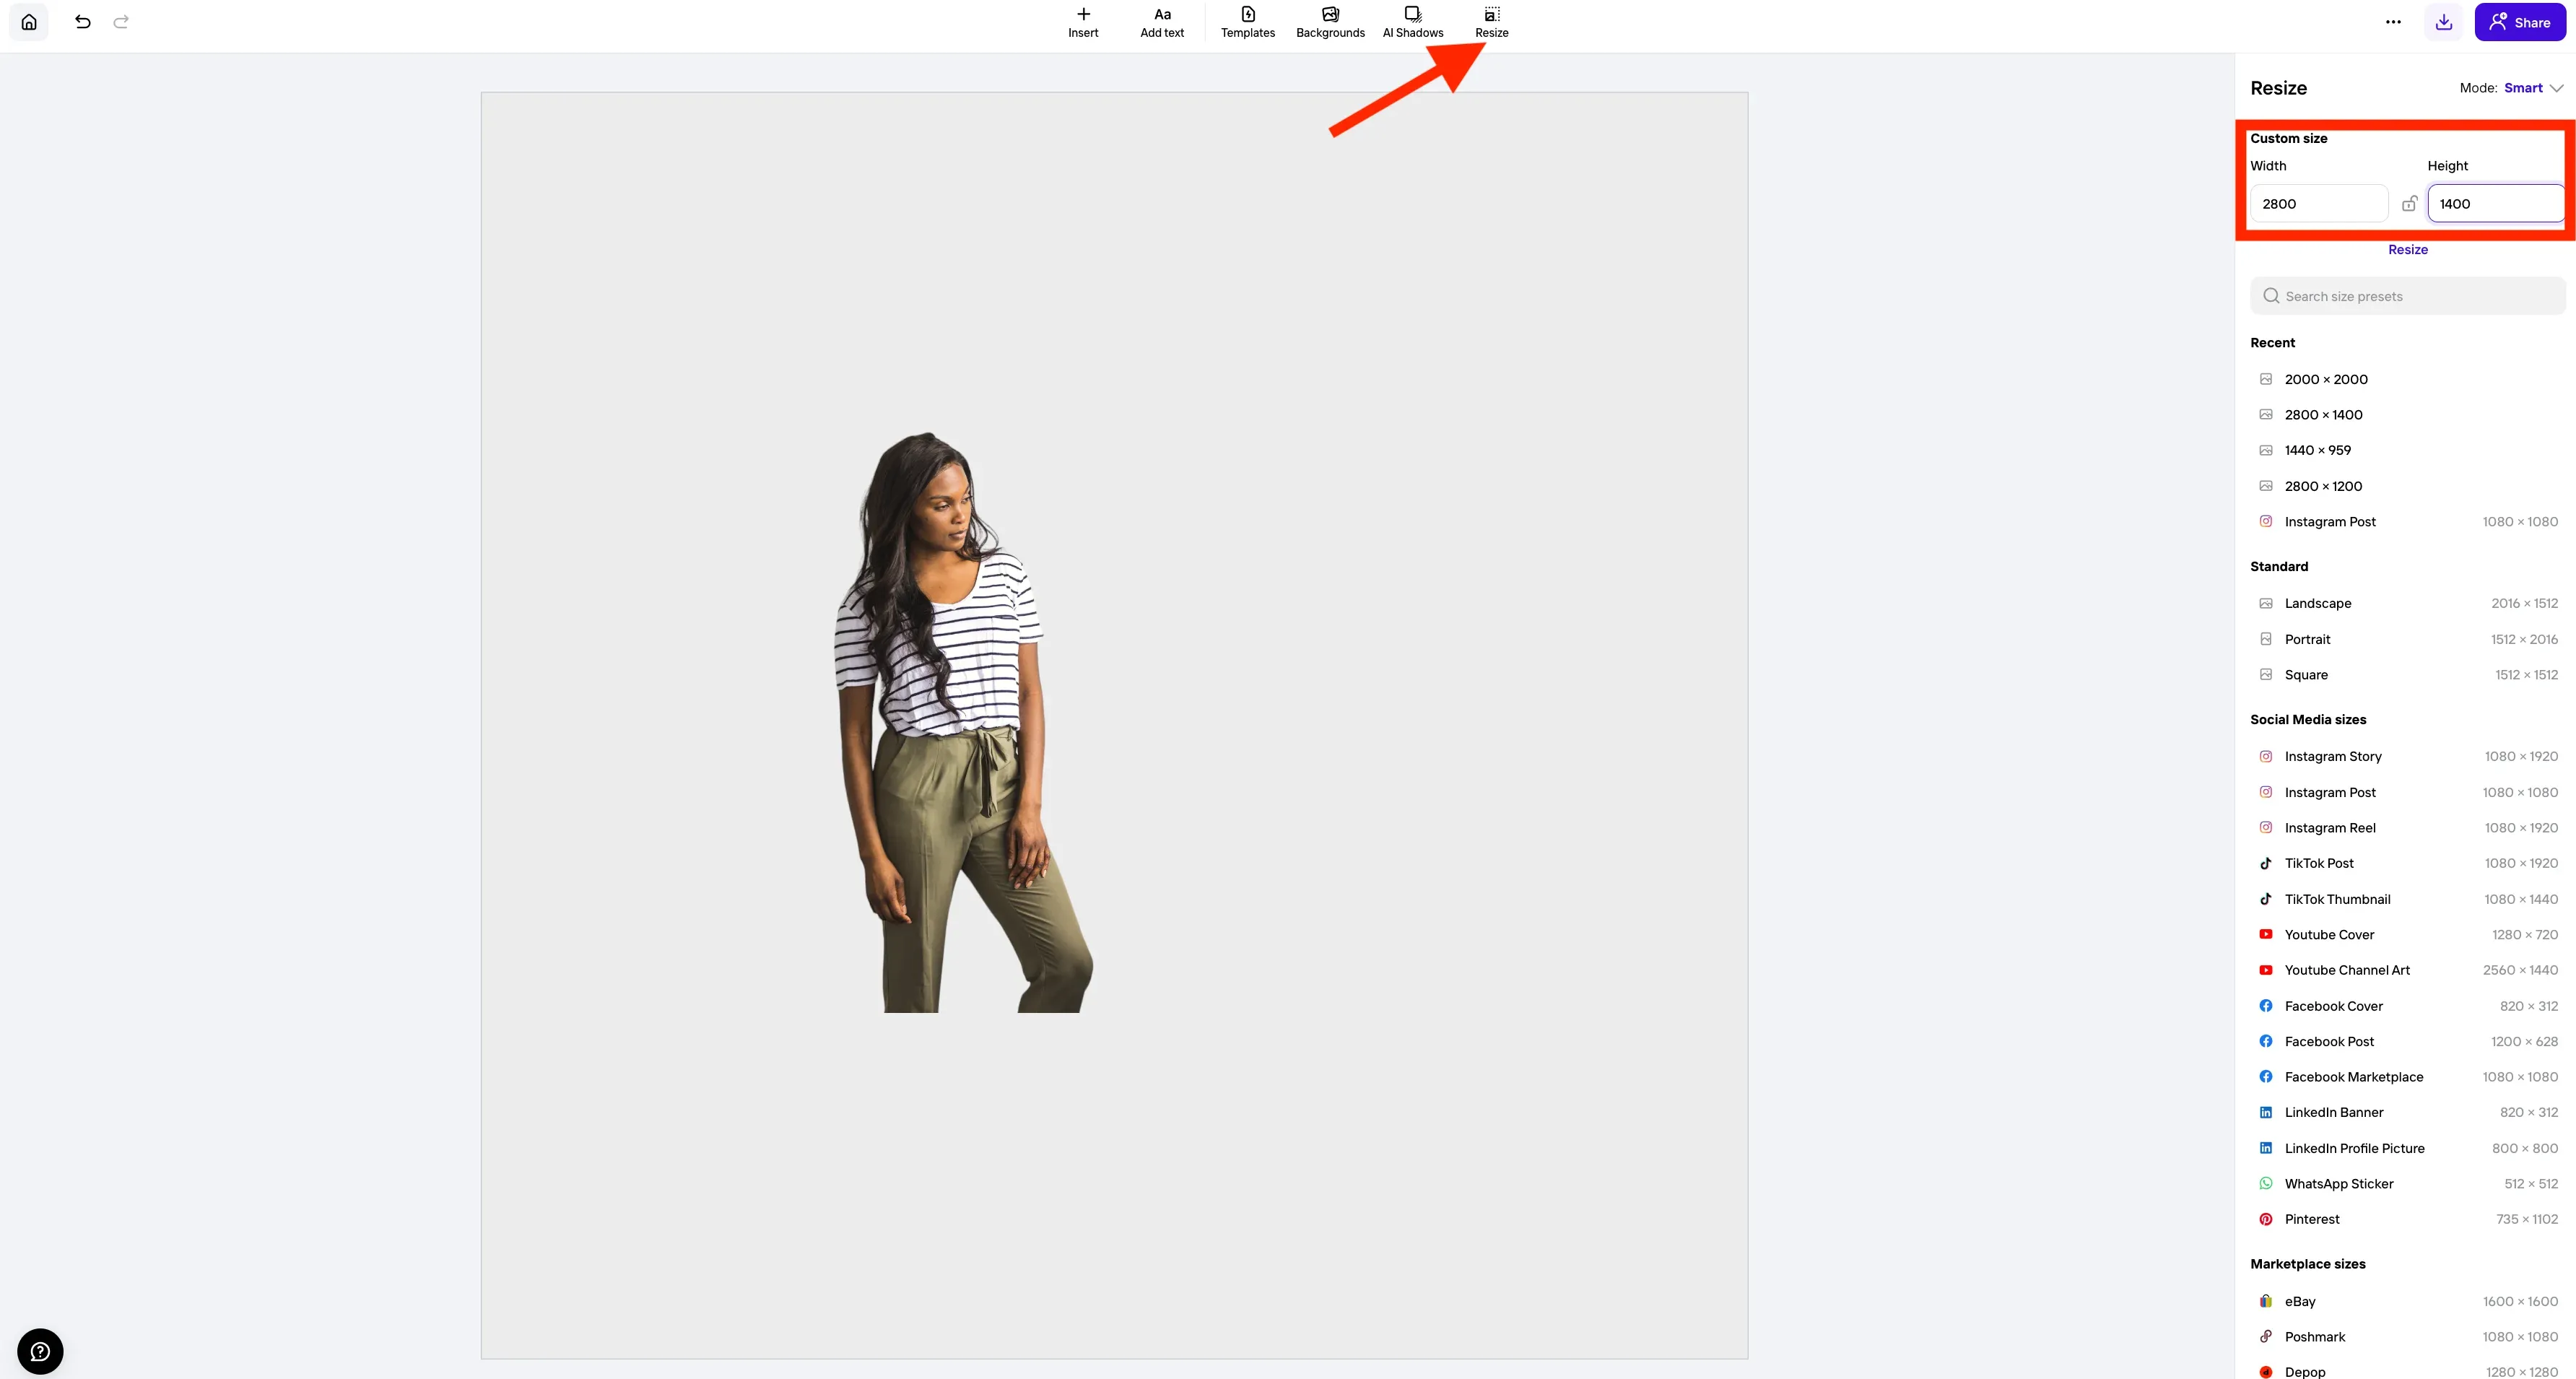Select the Instagram Reel preset
This screenshot has height=1379, width=2576.
coord(2408,828)
